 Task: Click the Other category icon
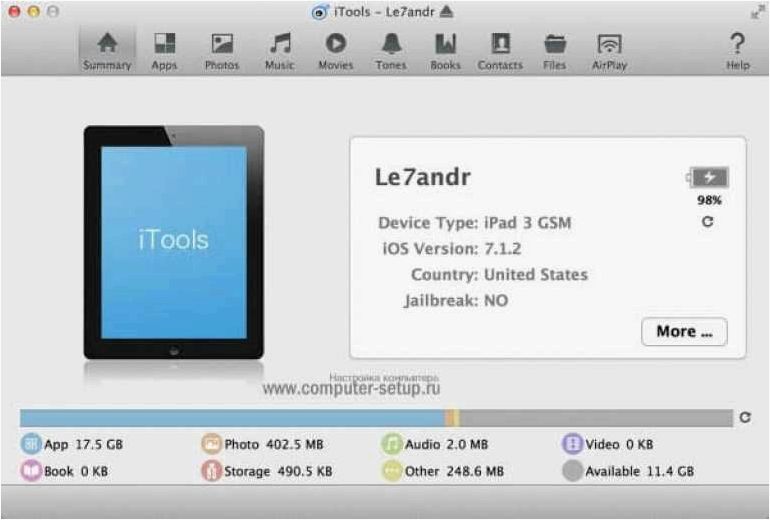pyautogui.click(x=392, y=470)
